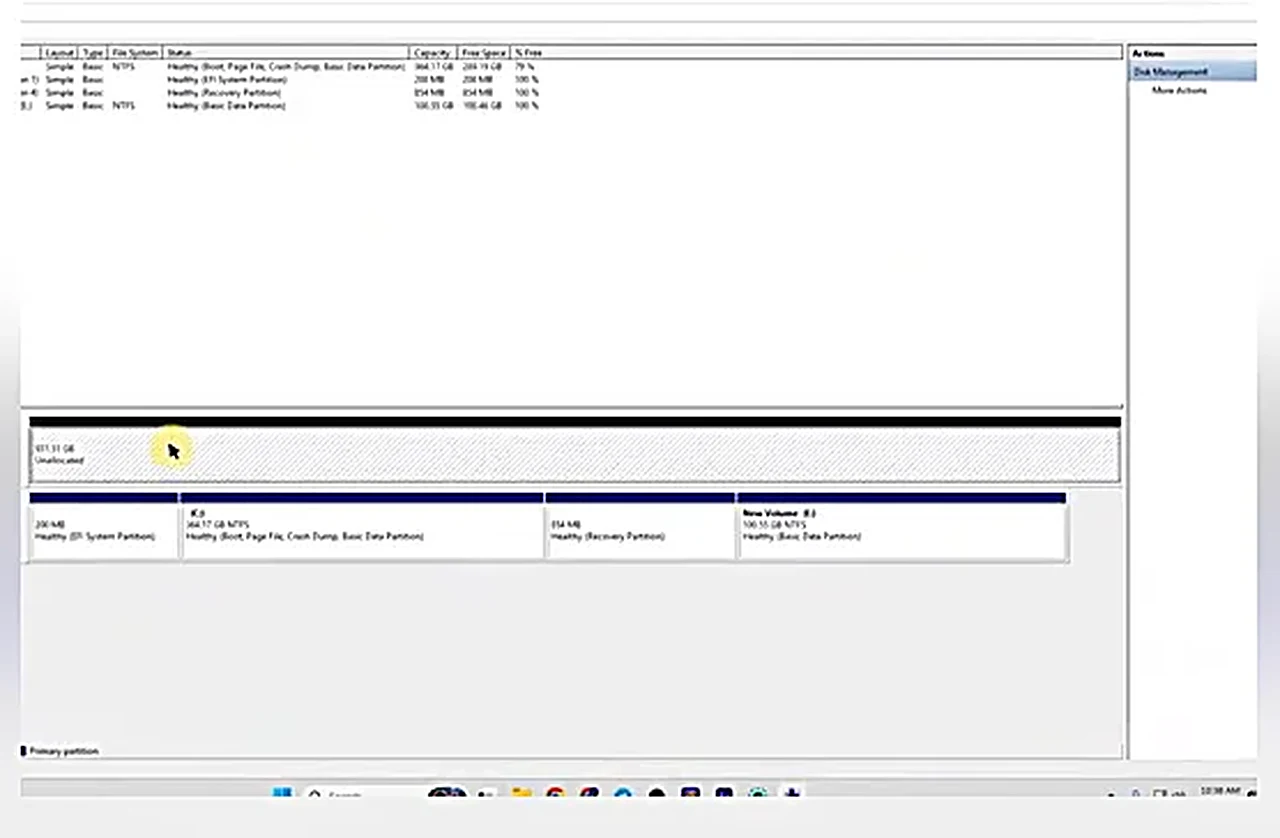Click the Status column header

(x=286, y=52)
